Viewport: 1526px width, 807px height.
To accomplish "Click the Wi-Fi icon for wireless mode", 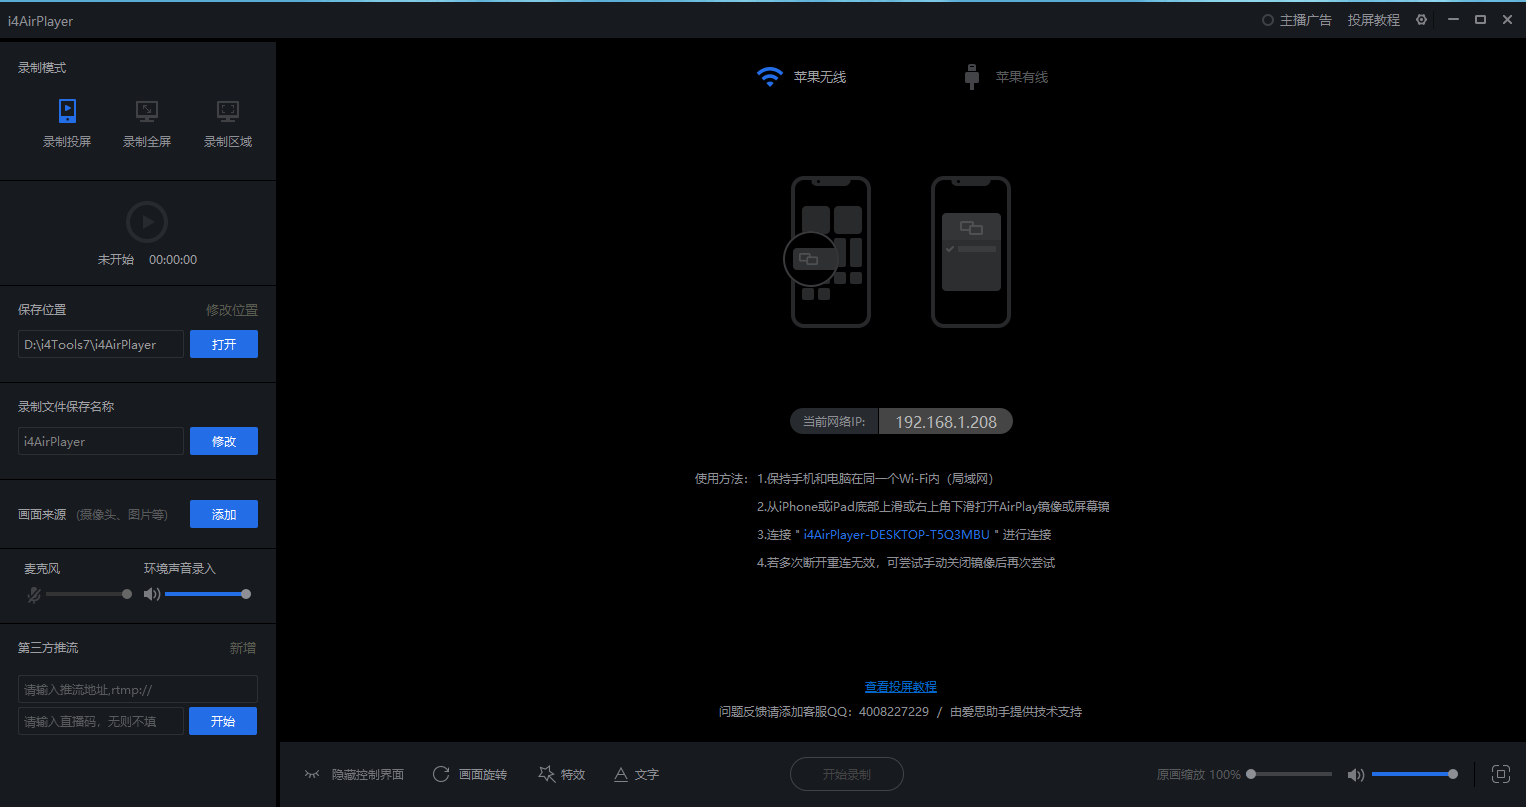I will [x=769, y=77].
